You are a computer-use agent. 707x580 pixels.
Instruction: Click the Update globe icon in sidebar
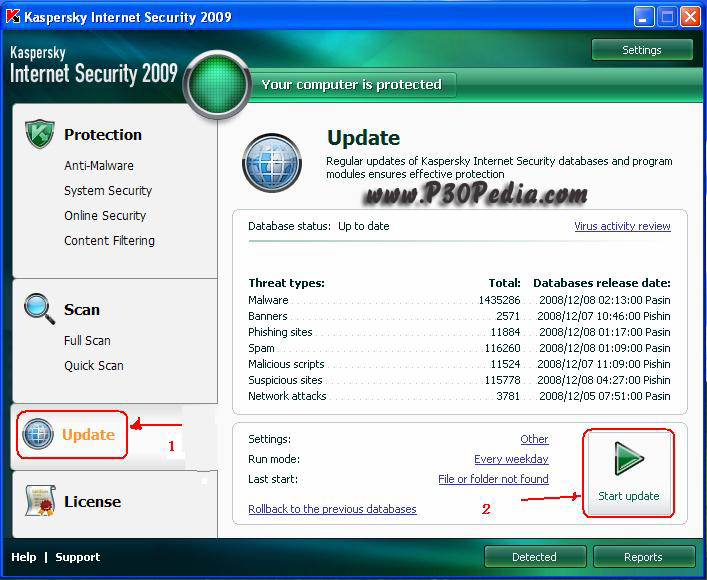pos(38,434)
